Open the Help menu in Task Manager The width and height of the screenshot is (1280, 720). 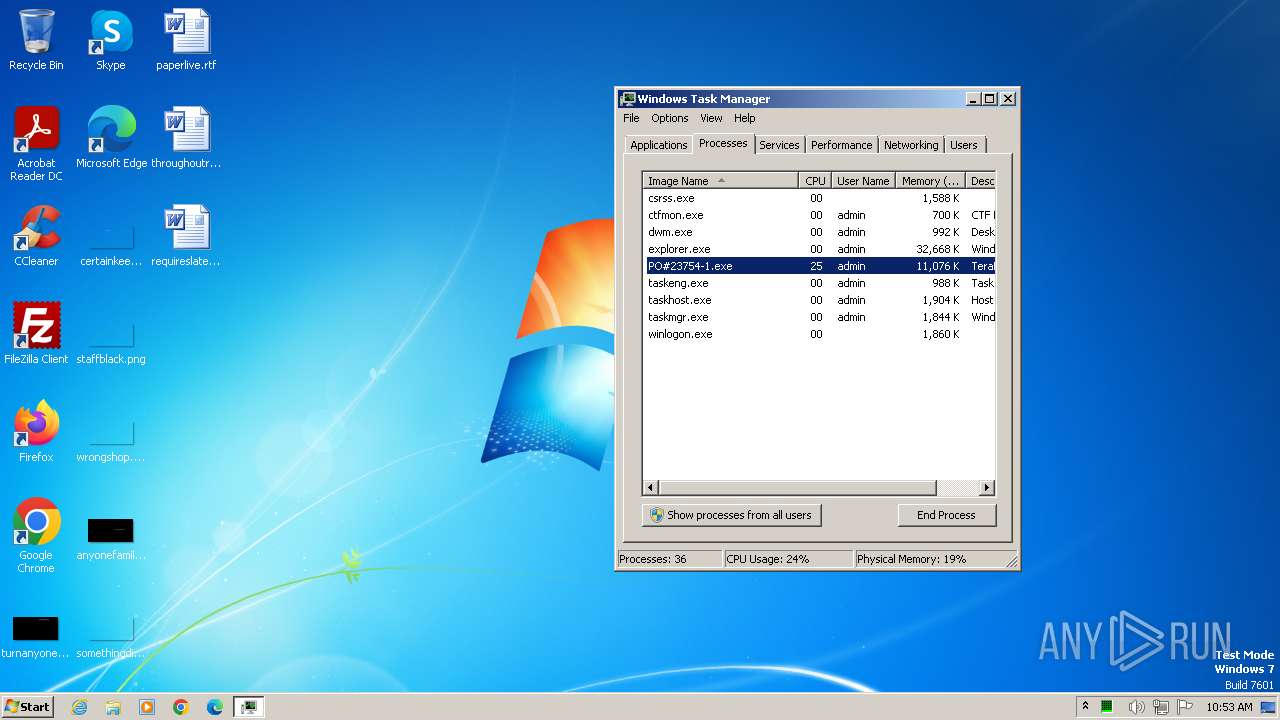click(745, 118)
